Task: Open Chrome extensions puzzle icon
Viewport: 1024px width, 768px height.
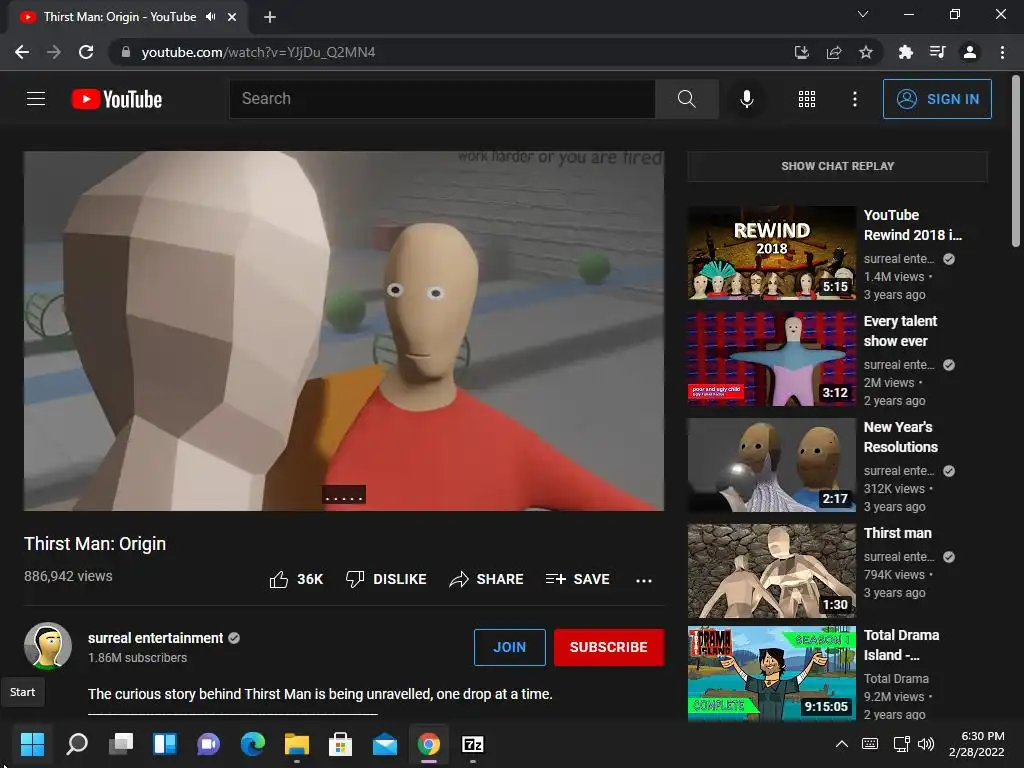Action: click(x=905, y=52)
